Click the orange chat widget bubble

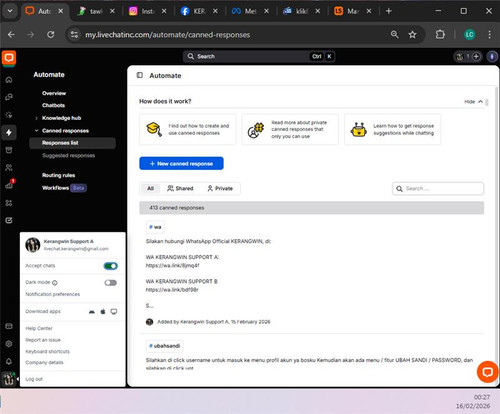click(487, 372)
